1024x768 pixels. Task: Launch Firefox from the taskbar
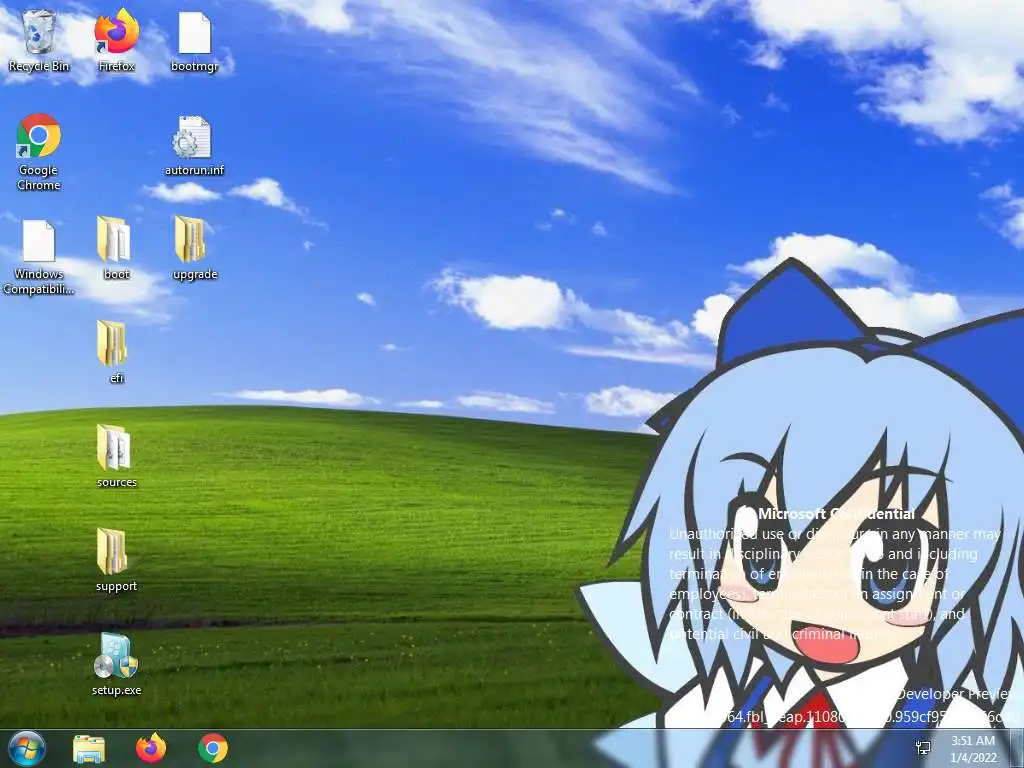[151, 748]
